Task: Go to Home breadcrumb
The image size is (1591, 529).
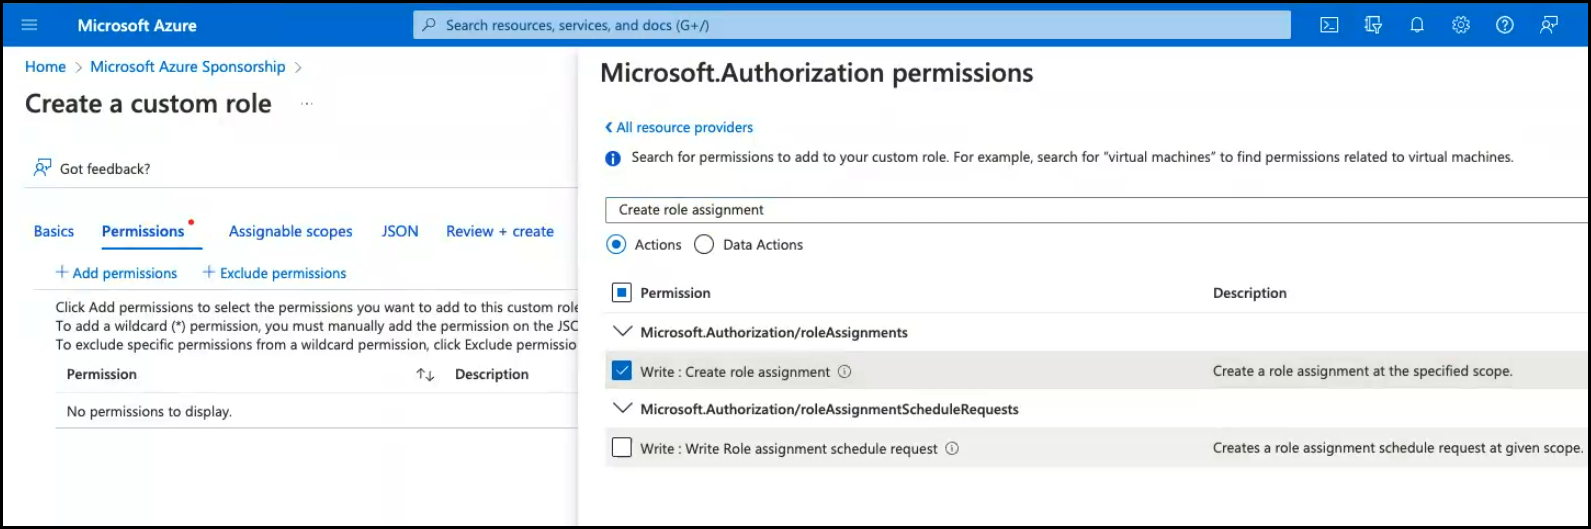Action: tap(45, 67)
